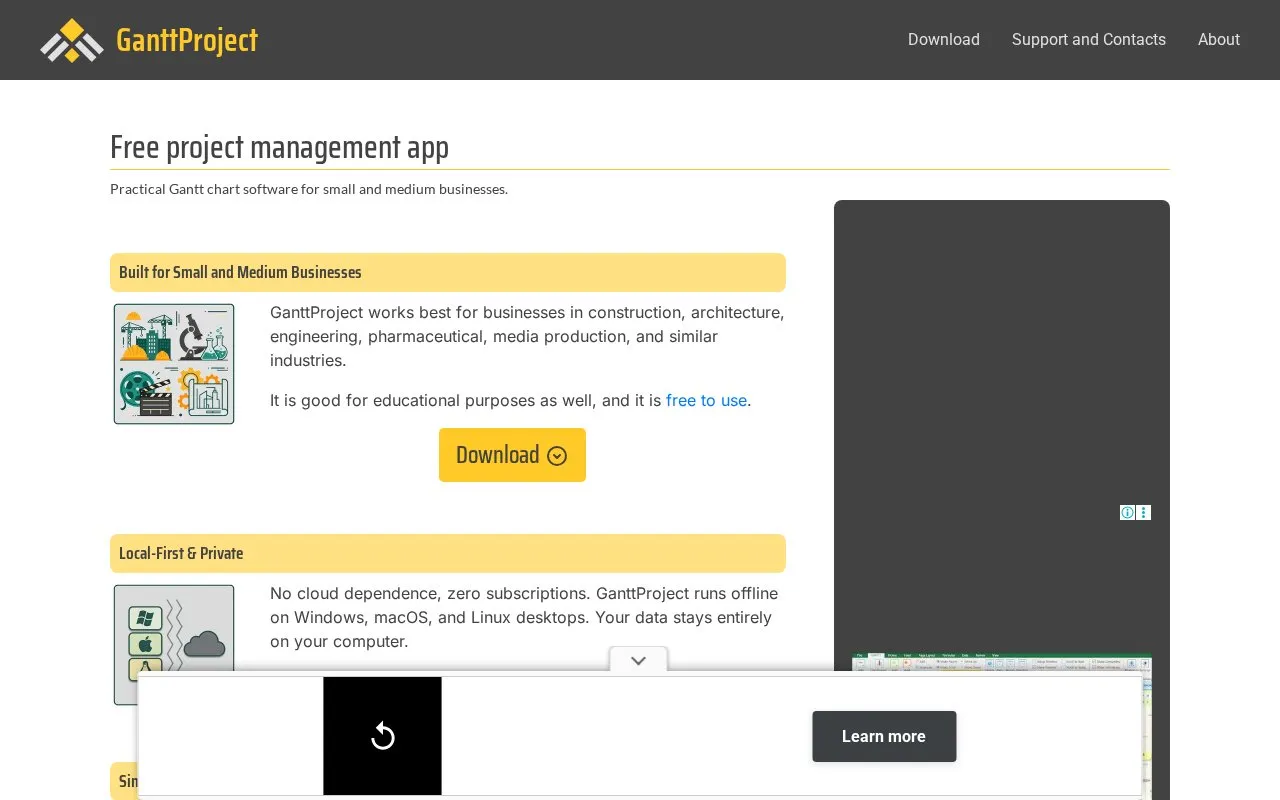Open the Download menu in the header

tap(944, 40)
